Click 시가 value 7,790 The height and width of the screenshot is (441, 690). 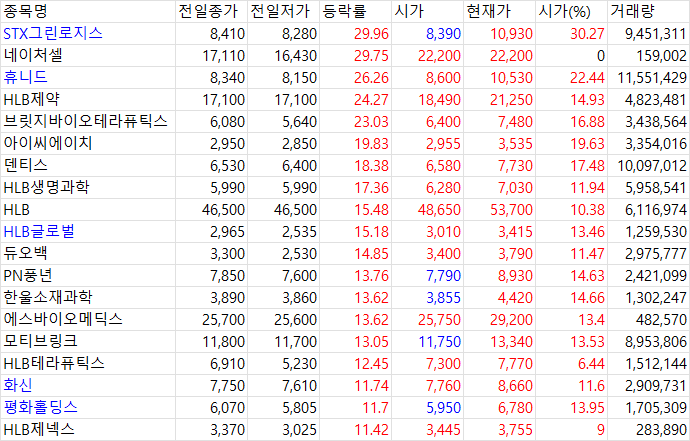[x=443, y=276]
